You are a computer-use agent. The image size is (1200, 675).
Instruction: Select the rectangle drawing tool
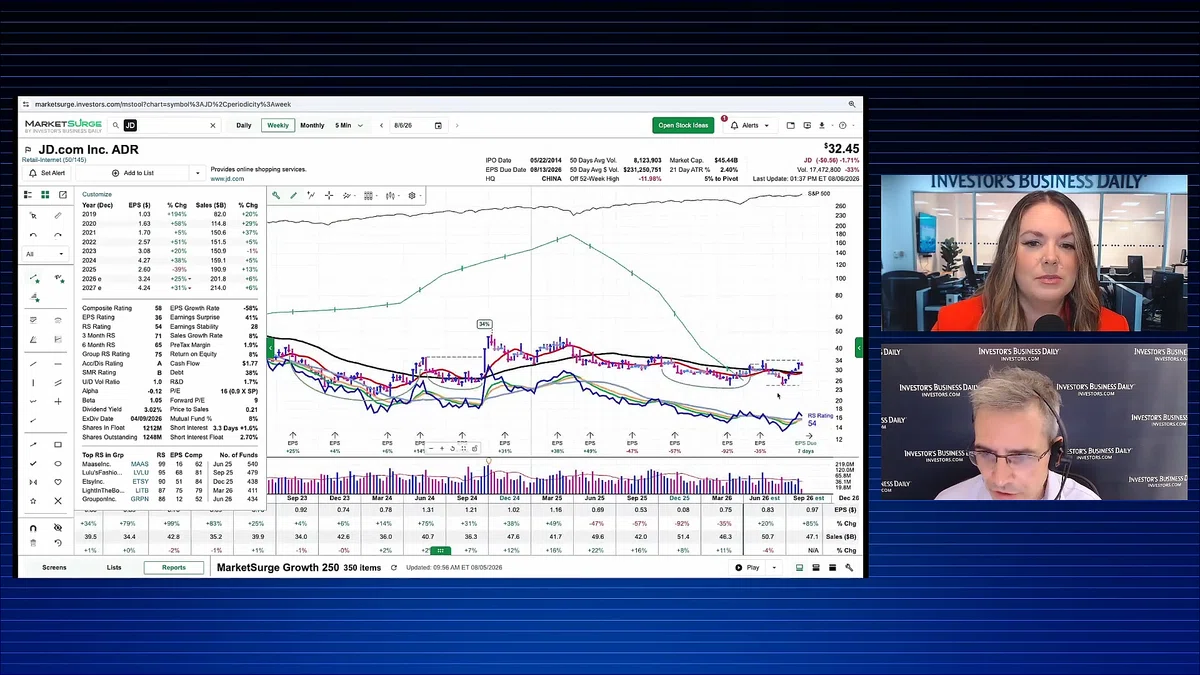point(58,444)
